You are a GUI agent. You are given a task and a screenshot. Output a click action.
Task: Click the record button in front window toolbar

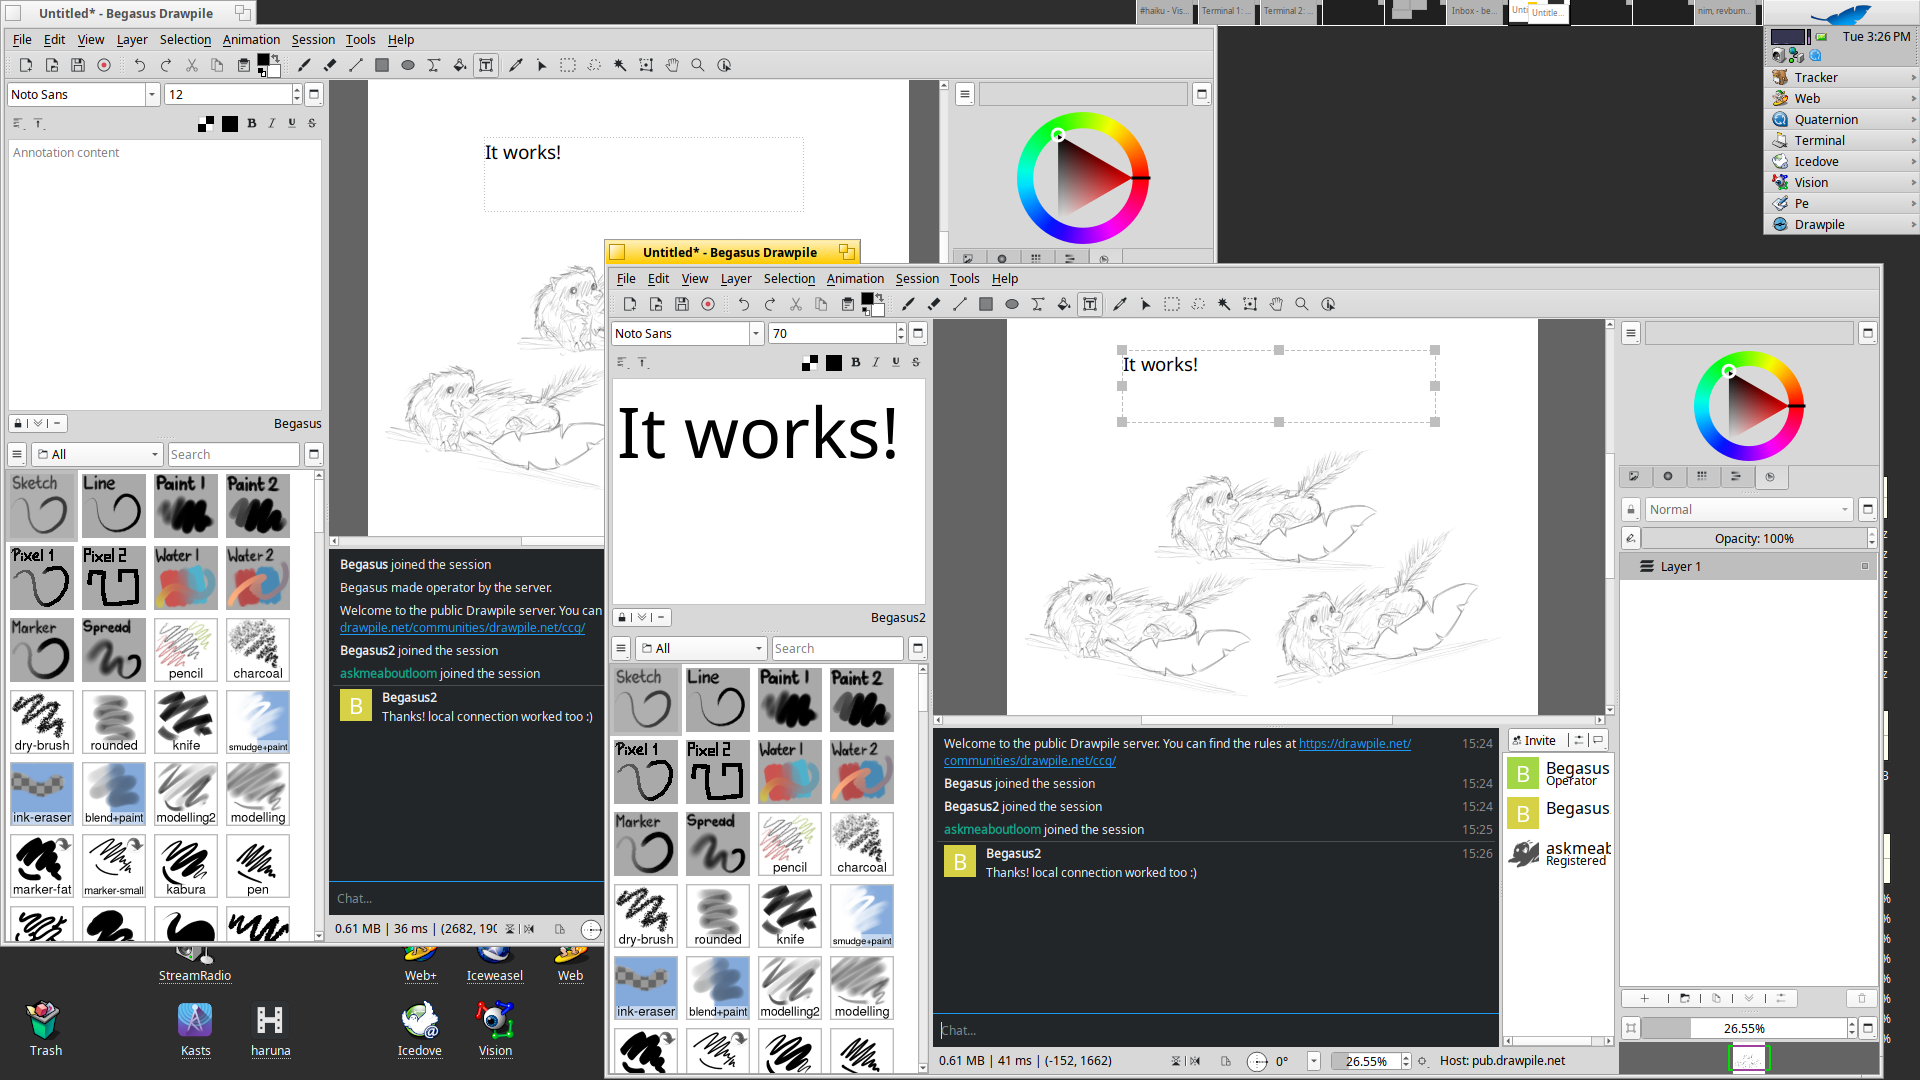tap(708, 304)
